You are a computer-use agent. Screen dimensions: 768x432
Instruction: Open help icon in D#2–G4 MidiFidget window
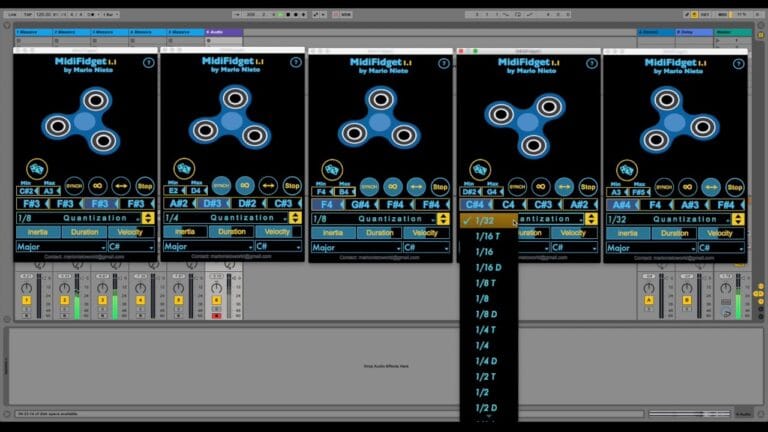click(592, 63)
